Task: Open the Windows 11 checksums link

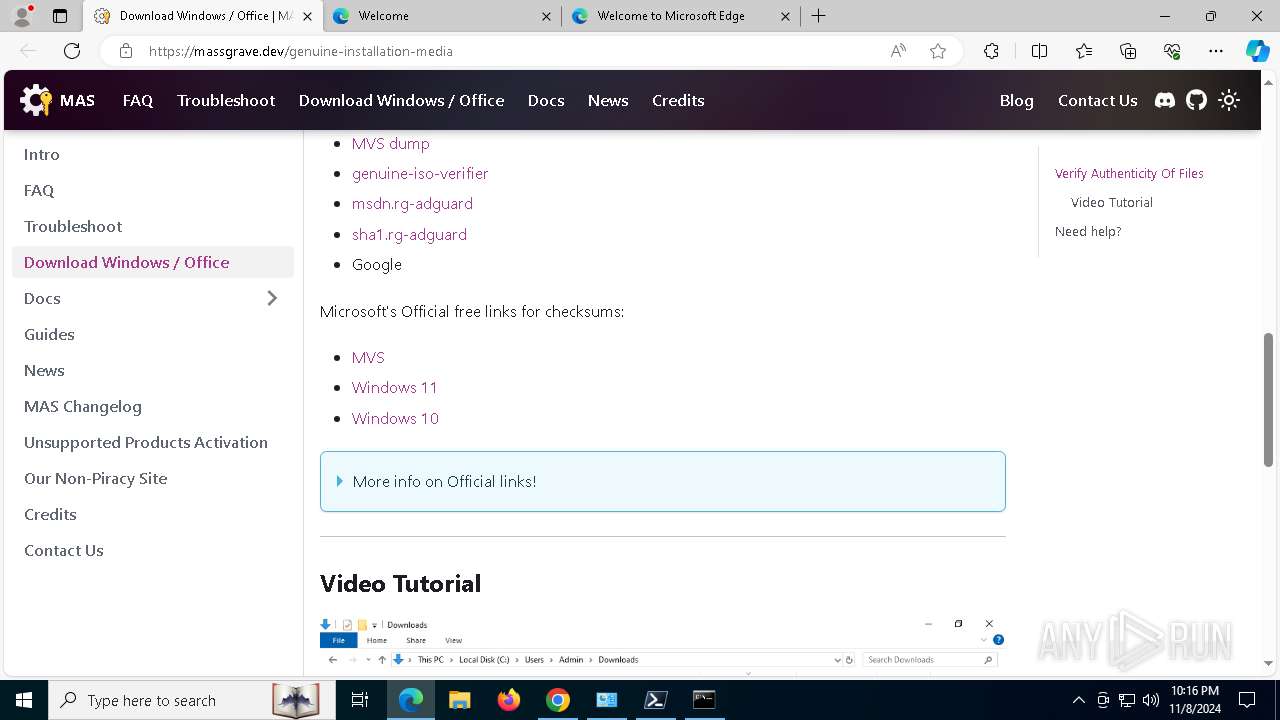Action: tap(394, 387)
